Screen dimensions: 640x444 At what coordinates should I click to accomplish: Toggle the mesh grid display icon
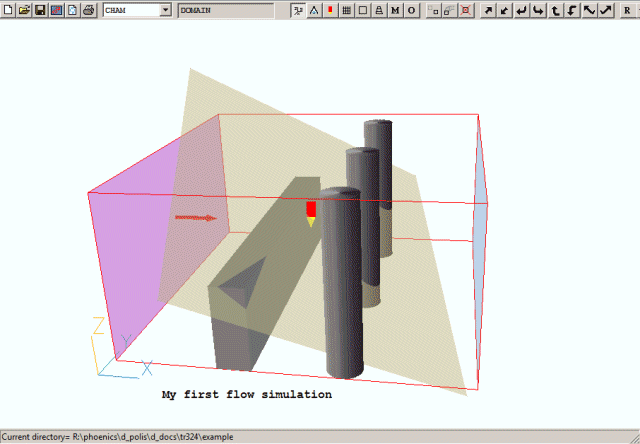(x=346, y=10)
